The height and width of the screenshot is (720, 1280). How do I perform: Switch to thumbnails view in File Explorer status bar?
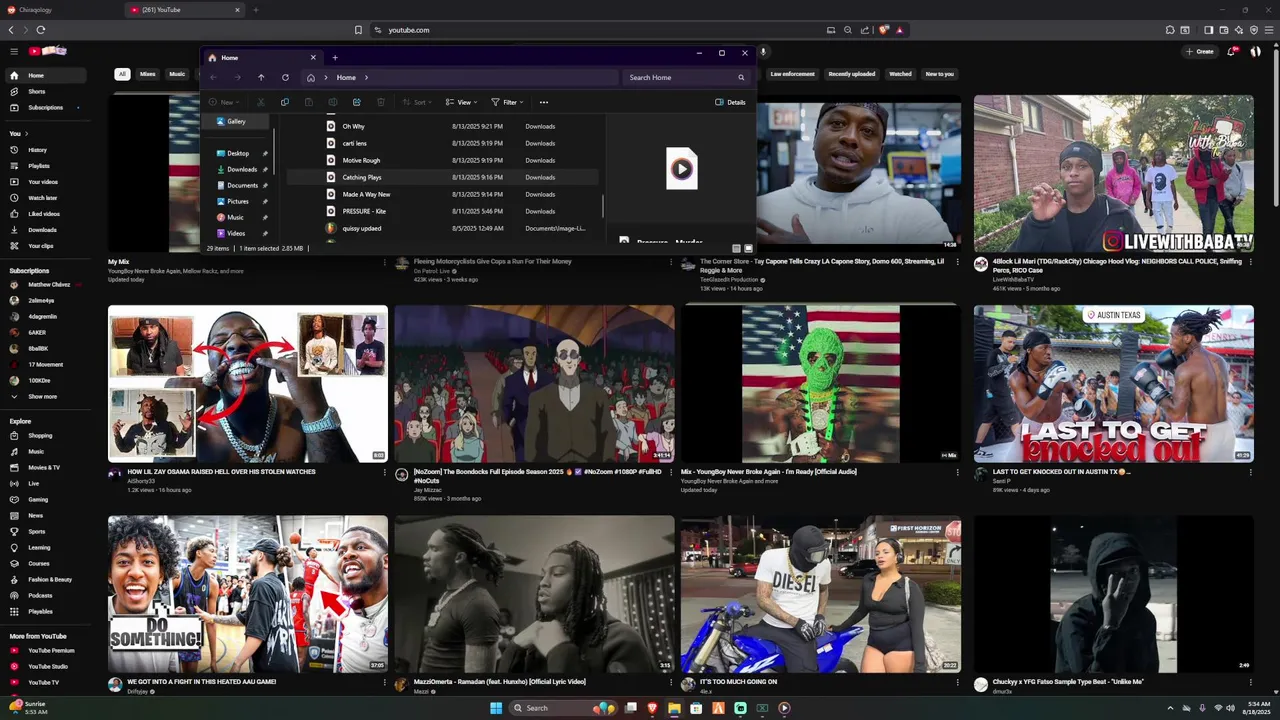(748, 248)
